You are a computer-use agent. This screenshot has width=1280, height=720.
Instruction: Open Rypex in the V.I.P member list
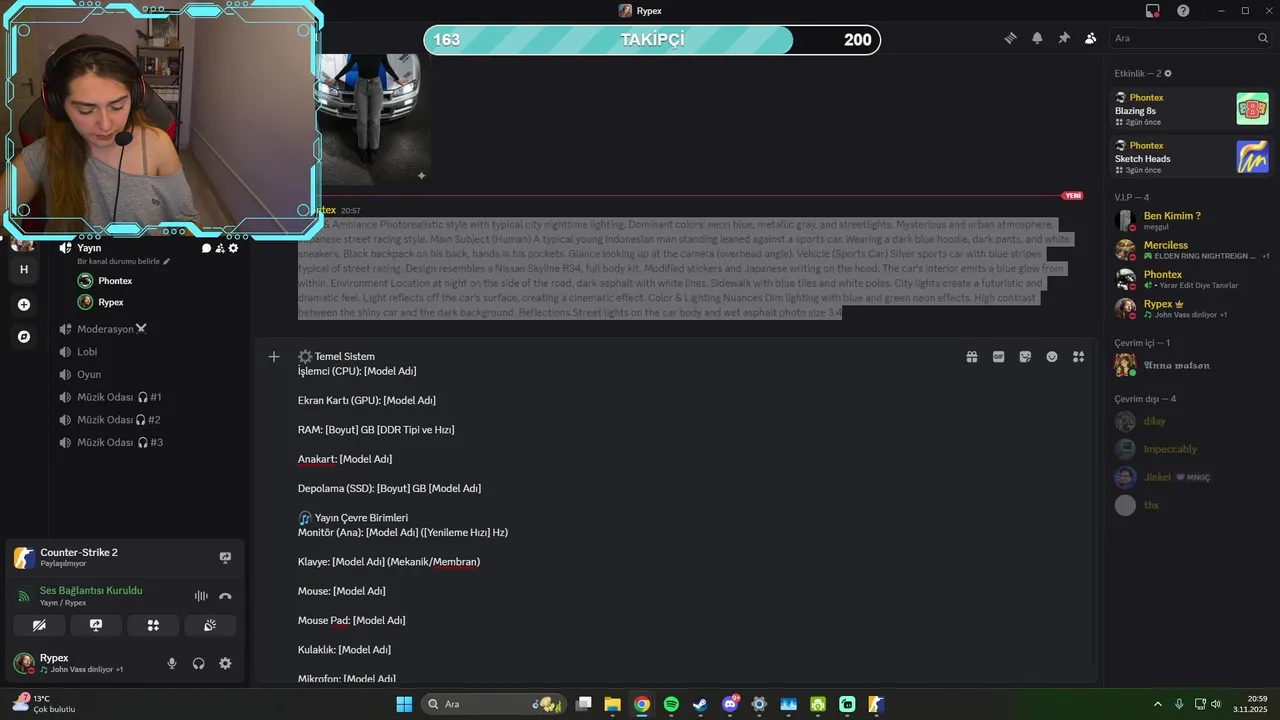click(1191, 308)
